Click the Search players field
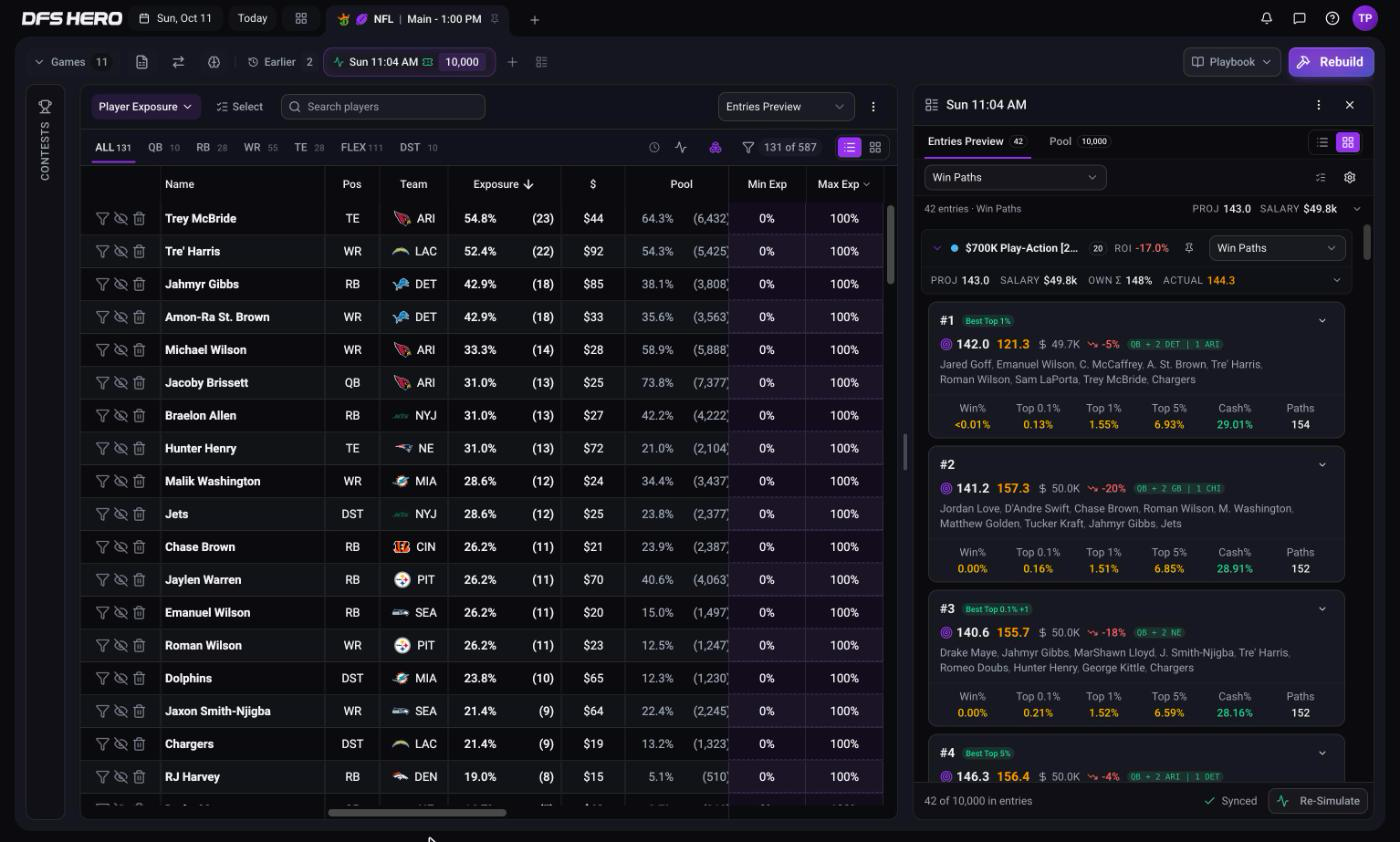1400x842 pixels. tap(383, 106)
